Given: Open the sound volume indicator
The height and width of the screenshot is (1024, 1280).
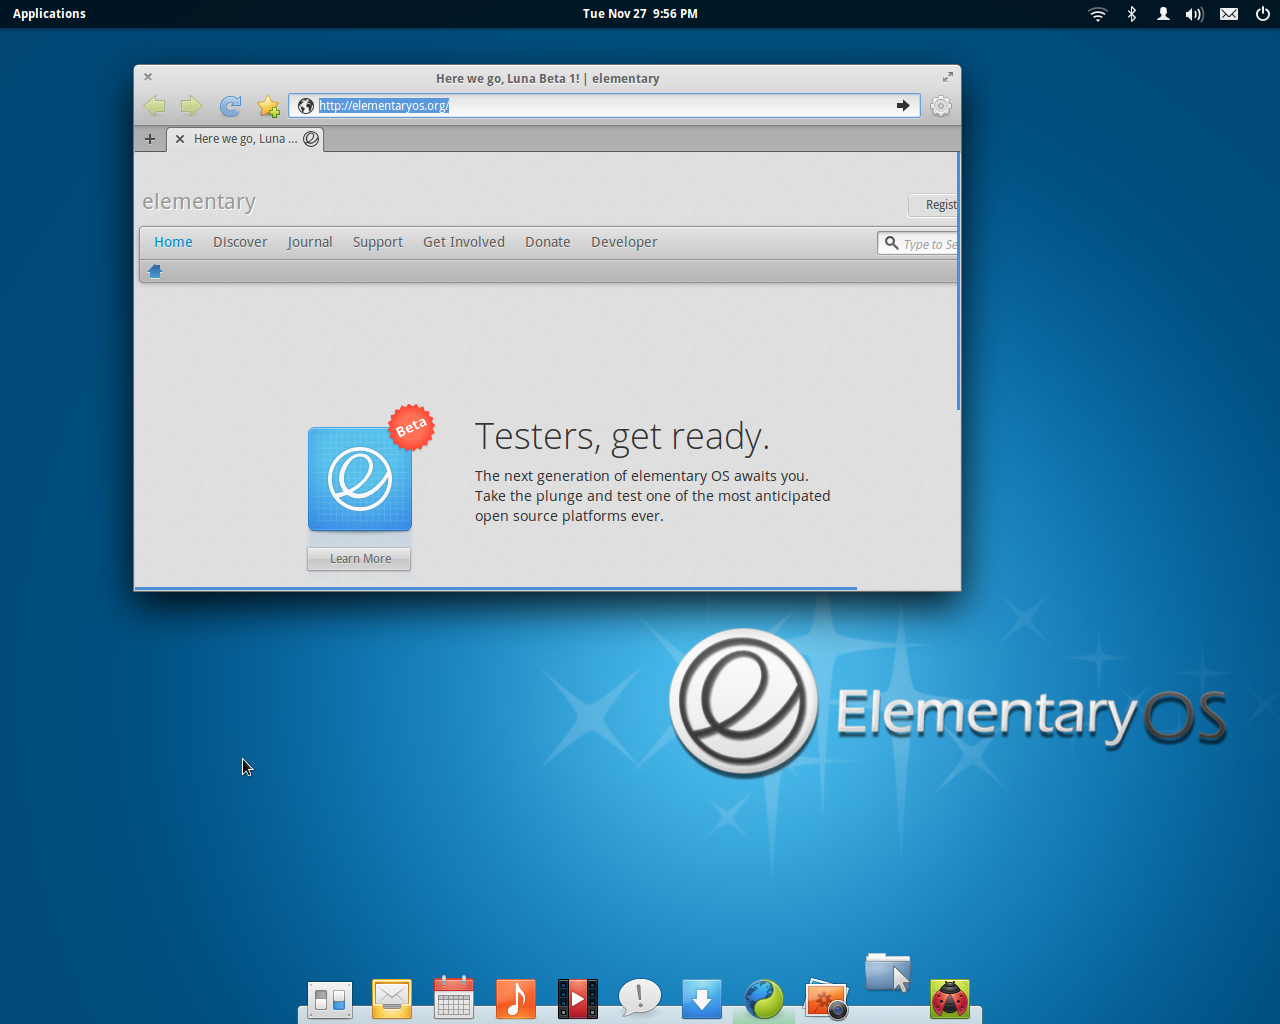Looking at the screenshot, I should coord(1194,14).
